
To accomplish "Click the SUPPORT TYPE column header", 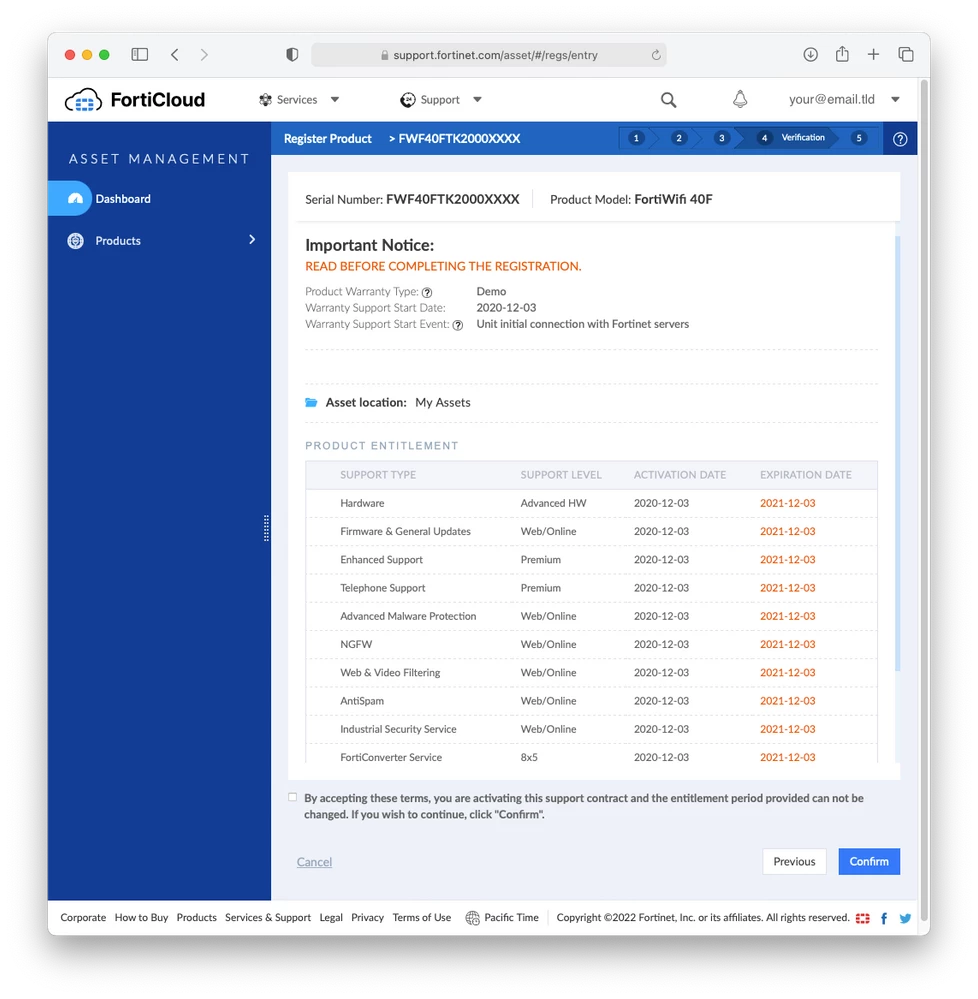I will click(378, 475).
